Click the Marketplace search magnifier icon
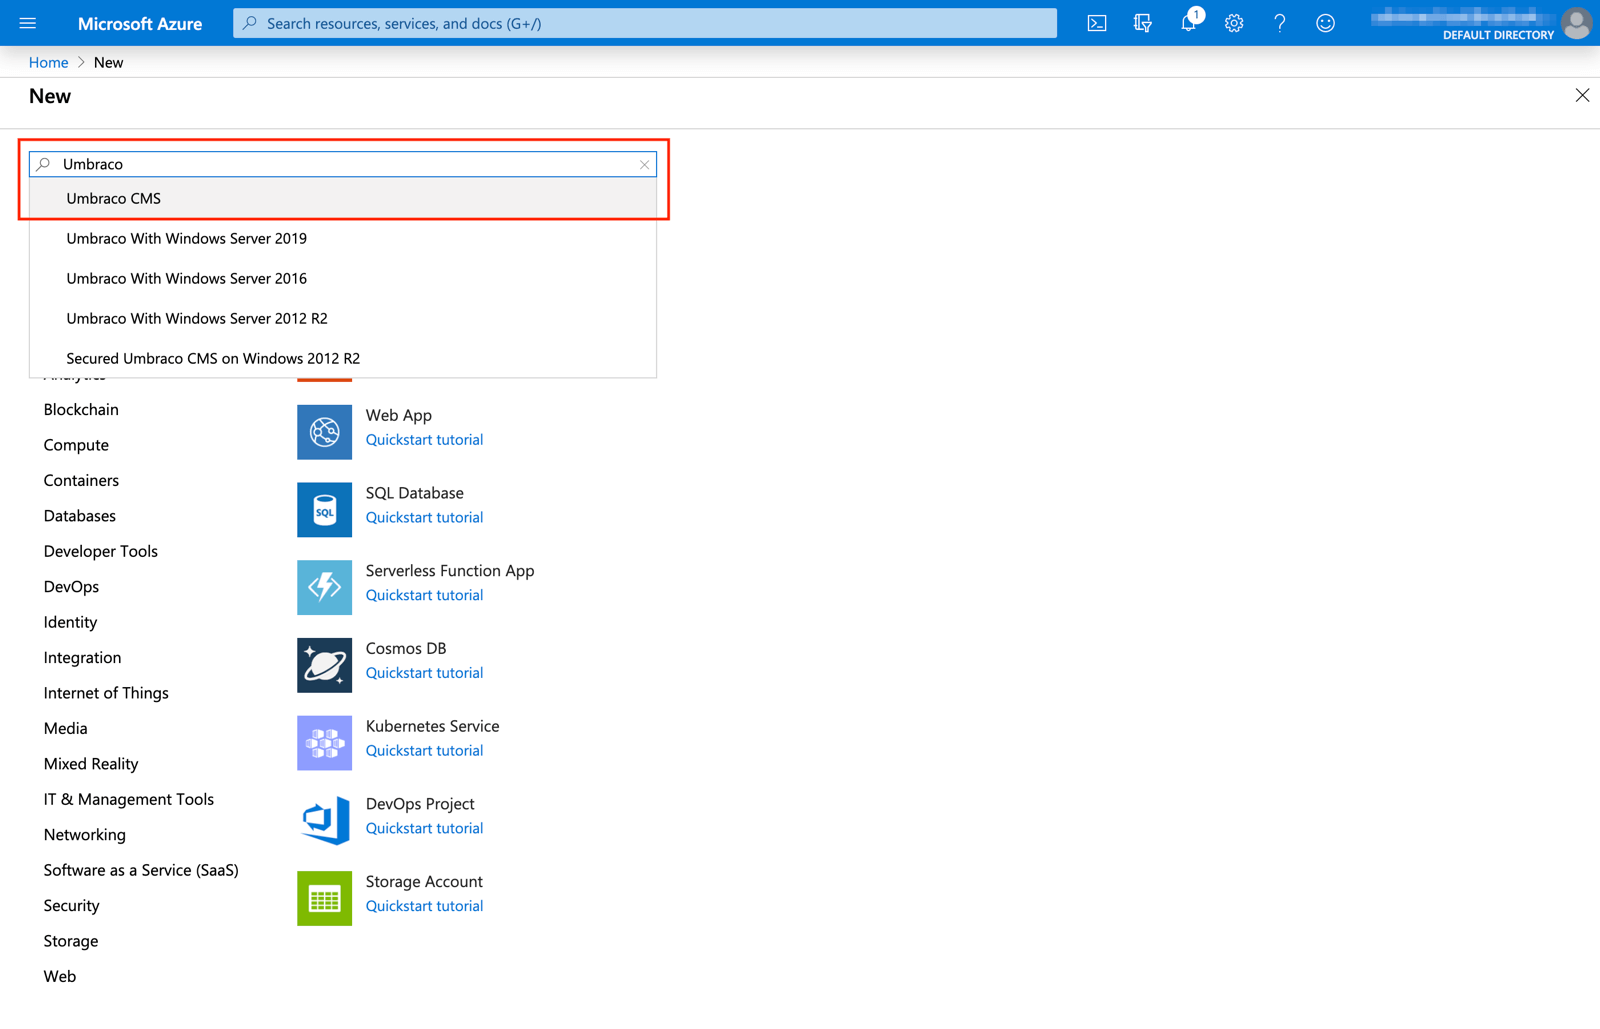1600x1029 pixels. click(x=44, y=164)
